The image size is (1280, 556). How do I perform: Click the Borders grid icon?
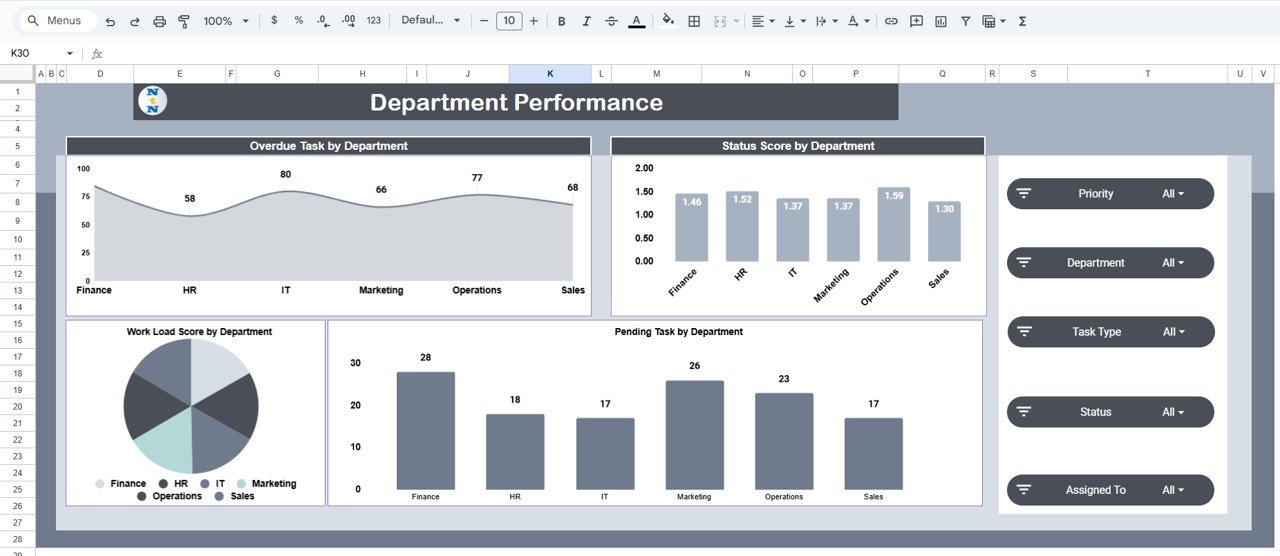click(694, 21)
